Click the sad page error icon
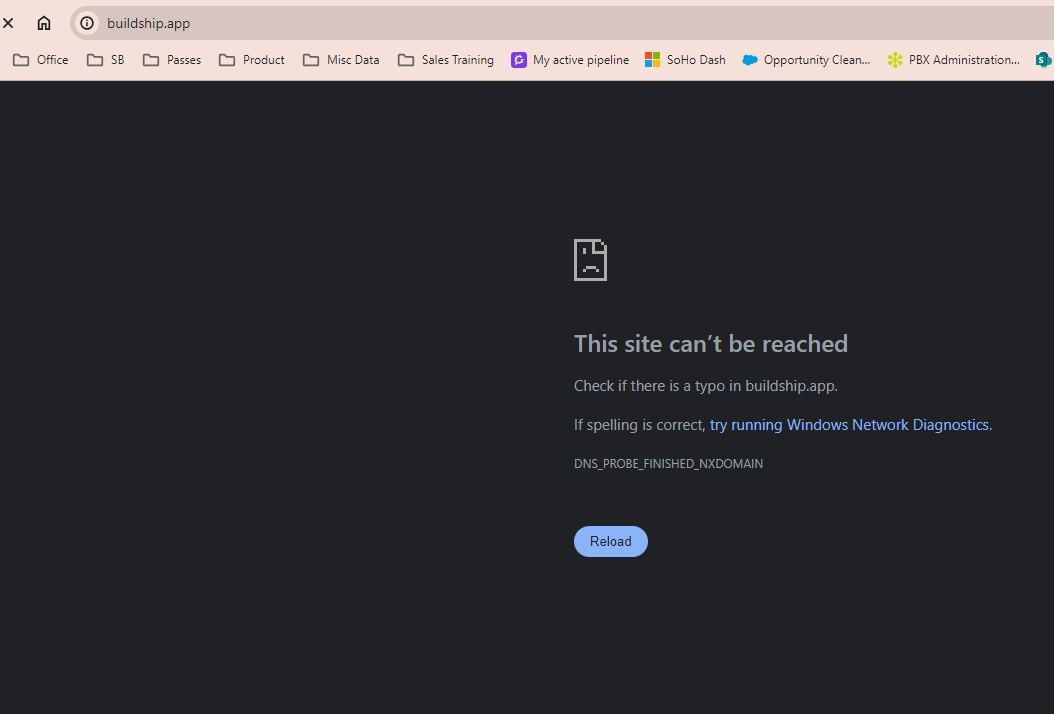This screenshot has width=1054, height=714. click(590, 260)
